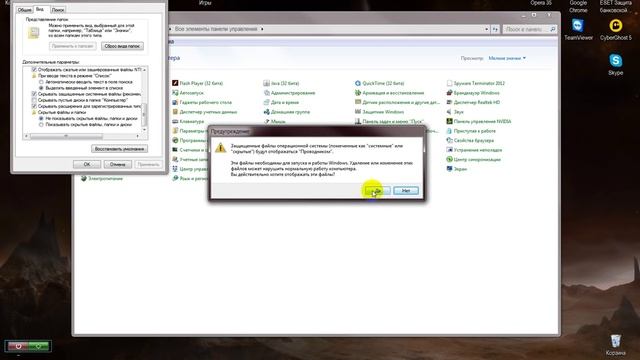This screenshot has height=360, width=640.
Task: Toggle hide protected system files checkbox
Action: (x=34, y=94)
